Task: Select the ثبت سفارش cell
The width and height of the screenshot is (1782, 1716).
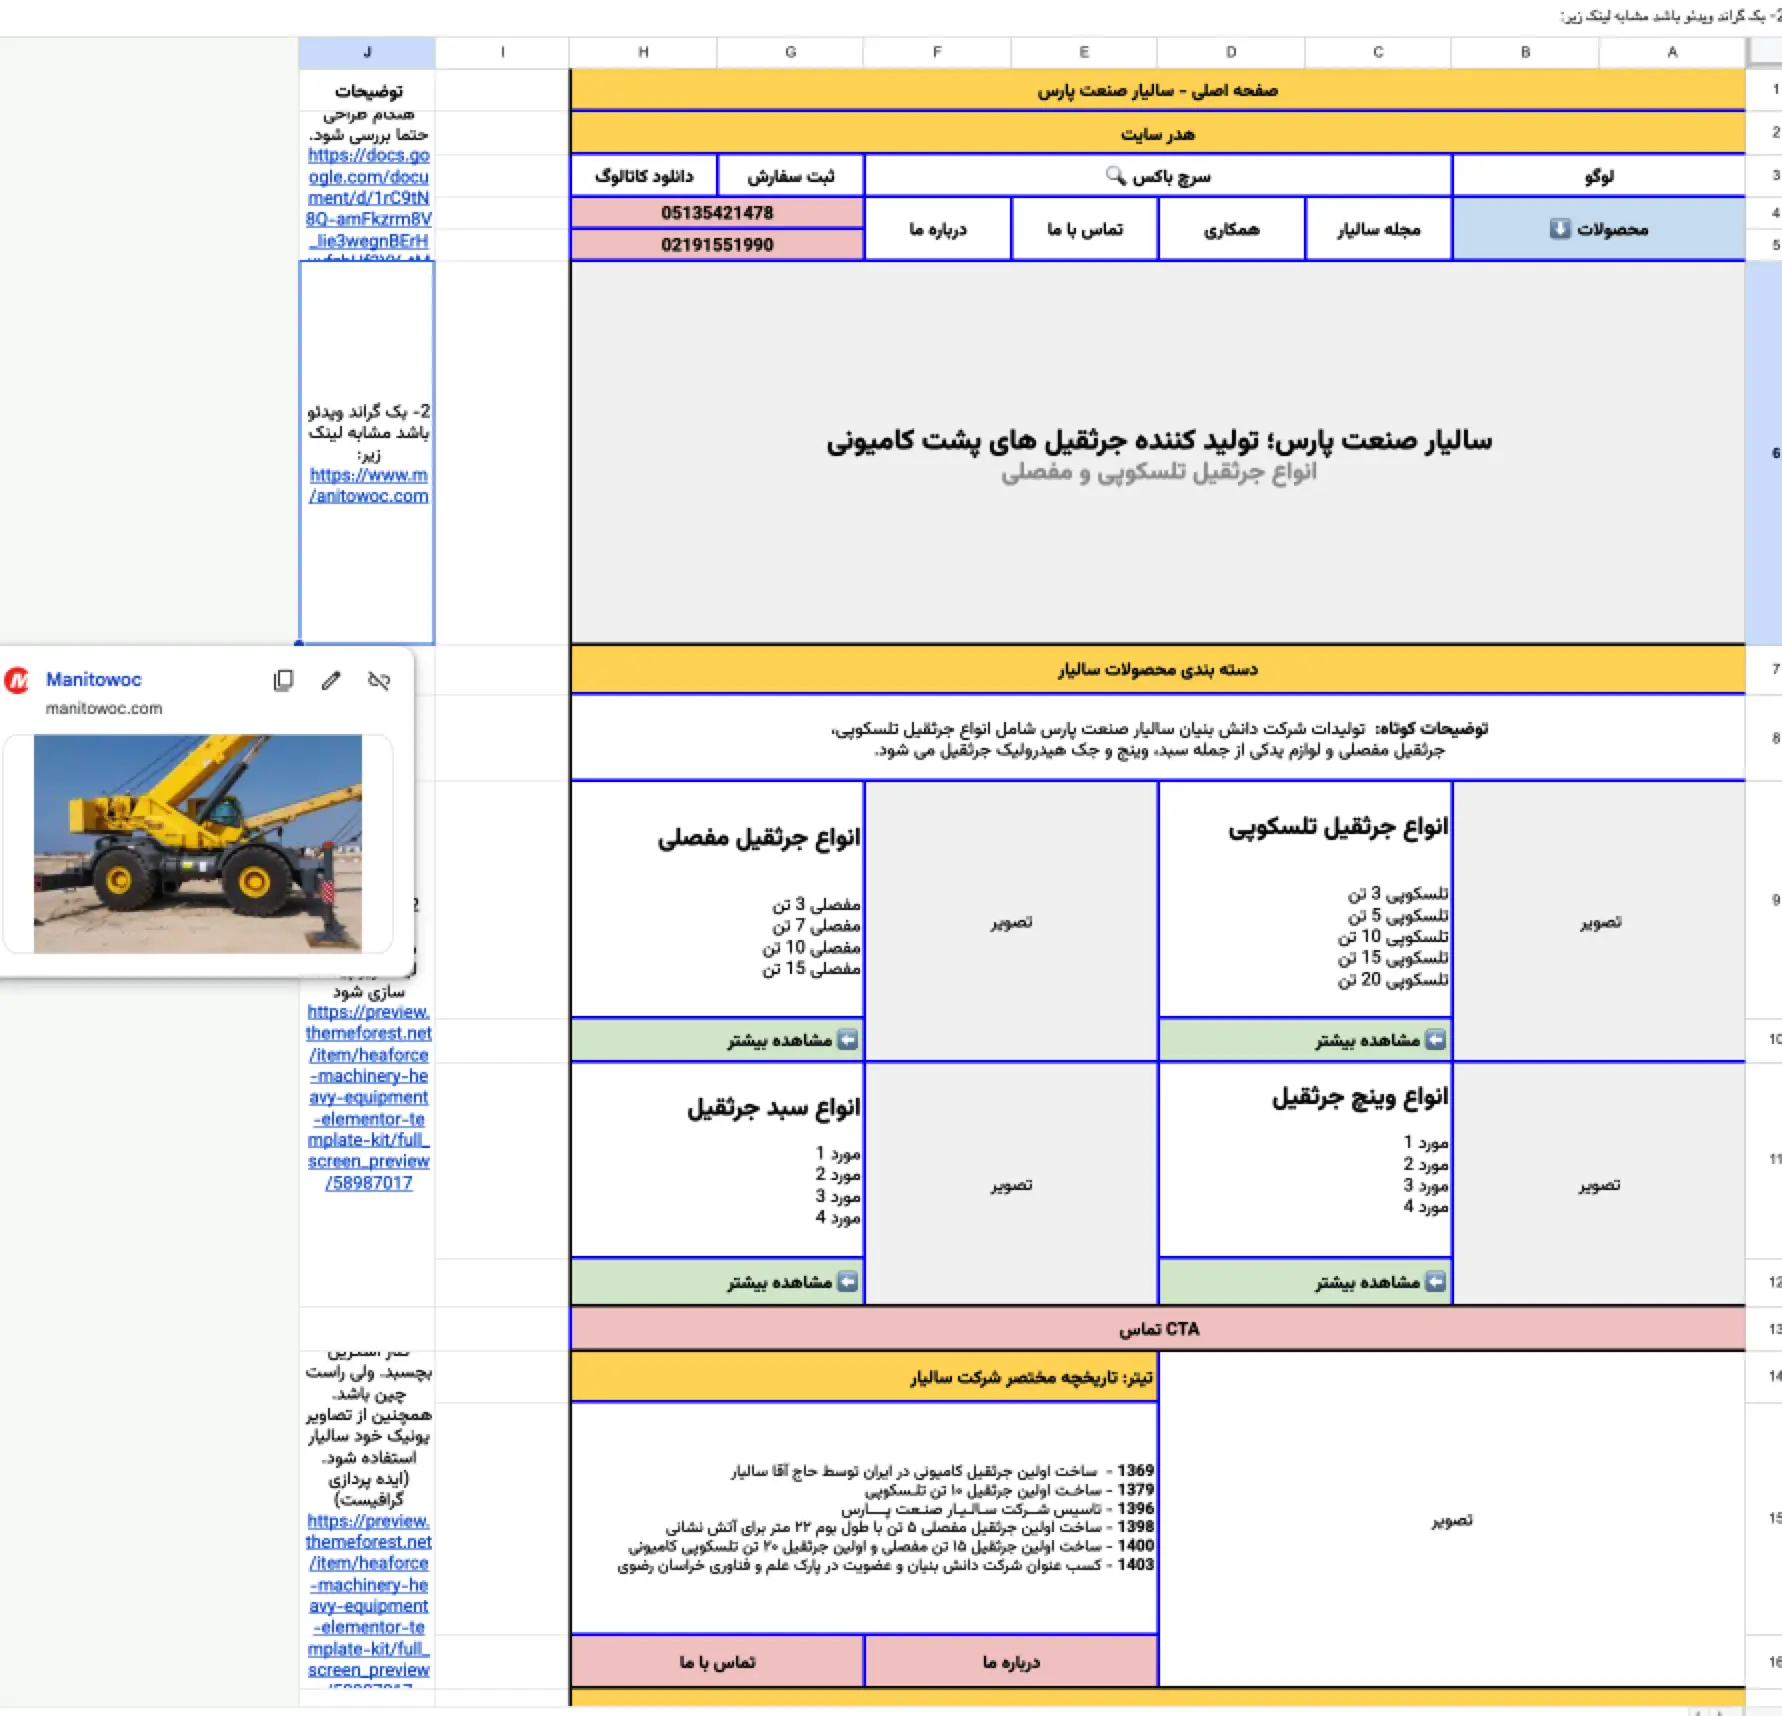Action: pyautogui.click(x=791, y=176)
